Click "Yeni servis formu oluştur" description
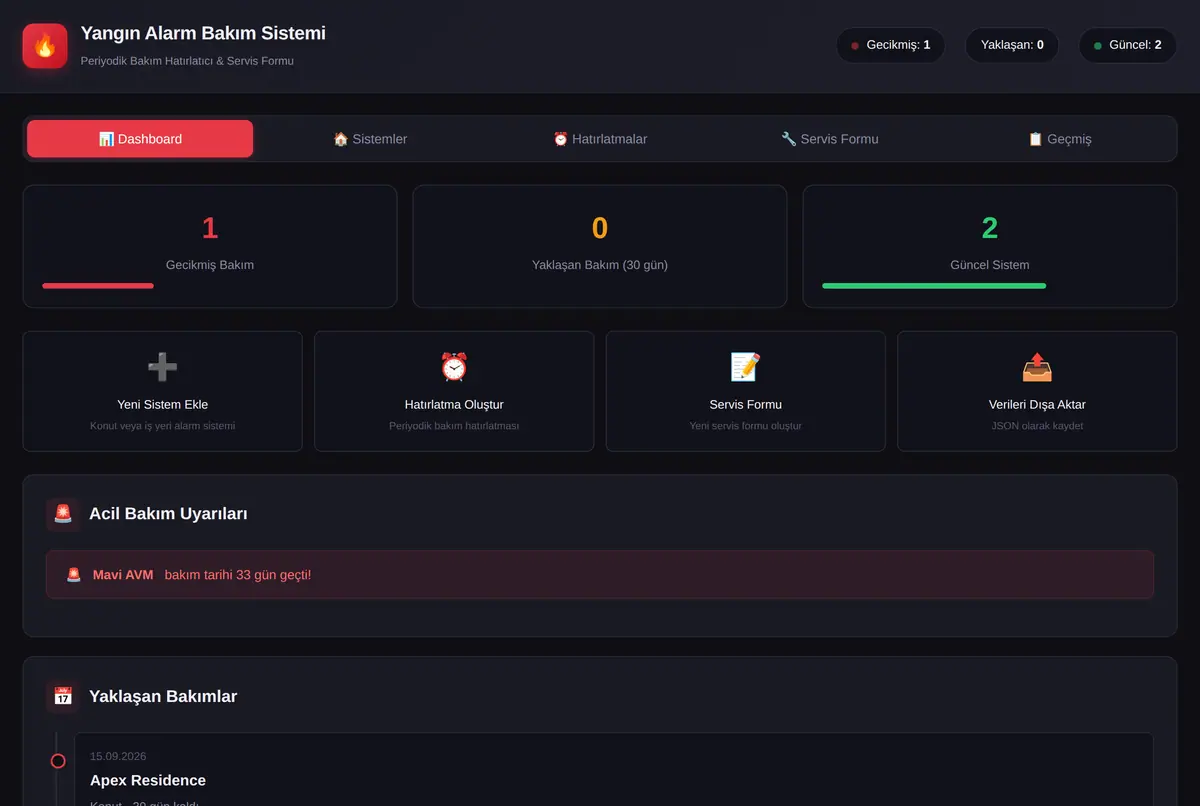Image resolution: width=1200 pixels, height=806 pixels. pos(746,426)
